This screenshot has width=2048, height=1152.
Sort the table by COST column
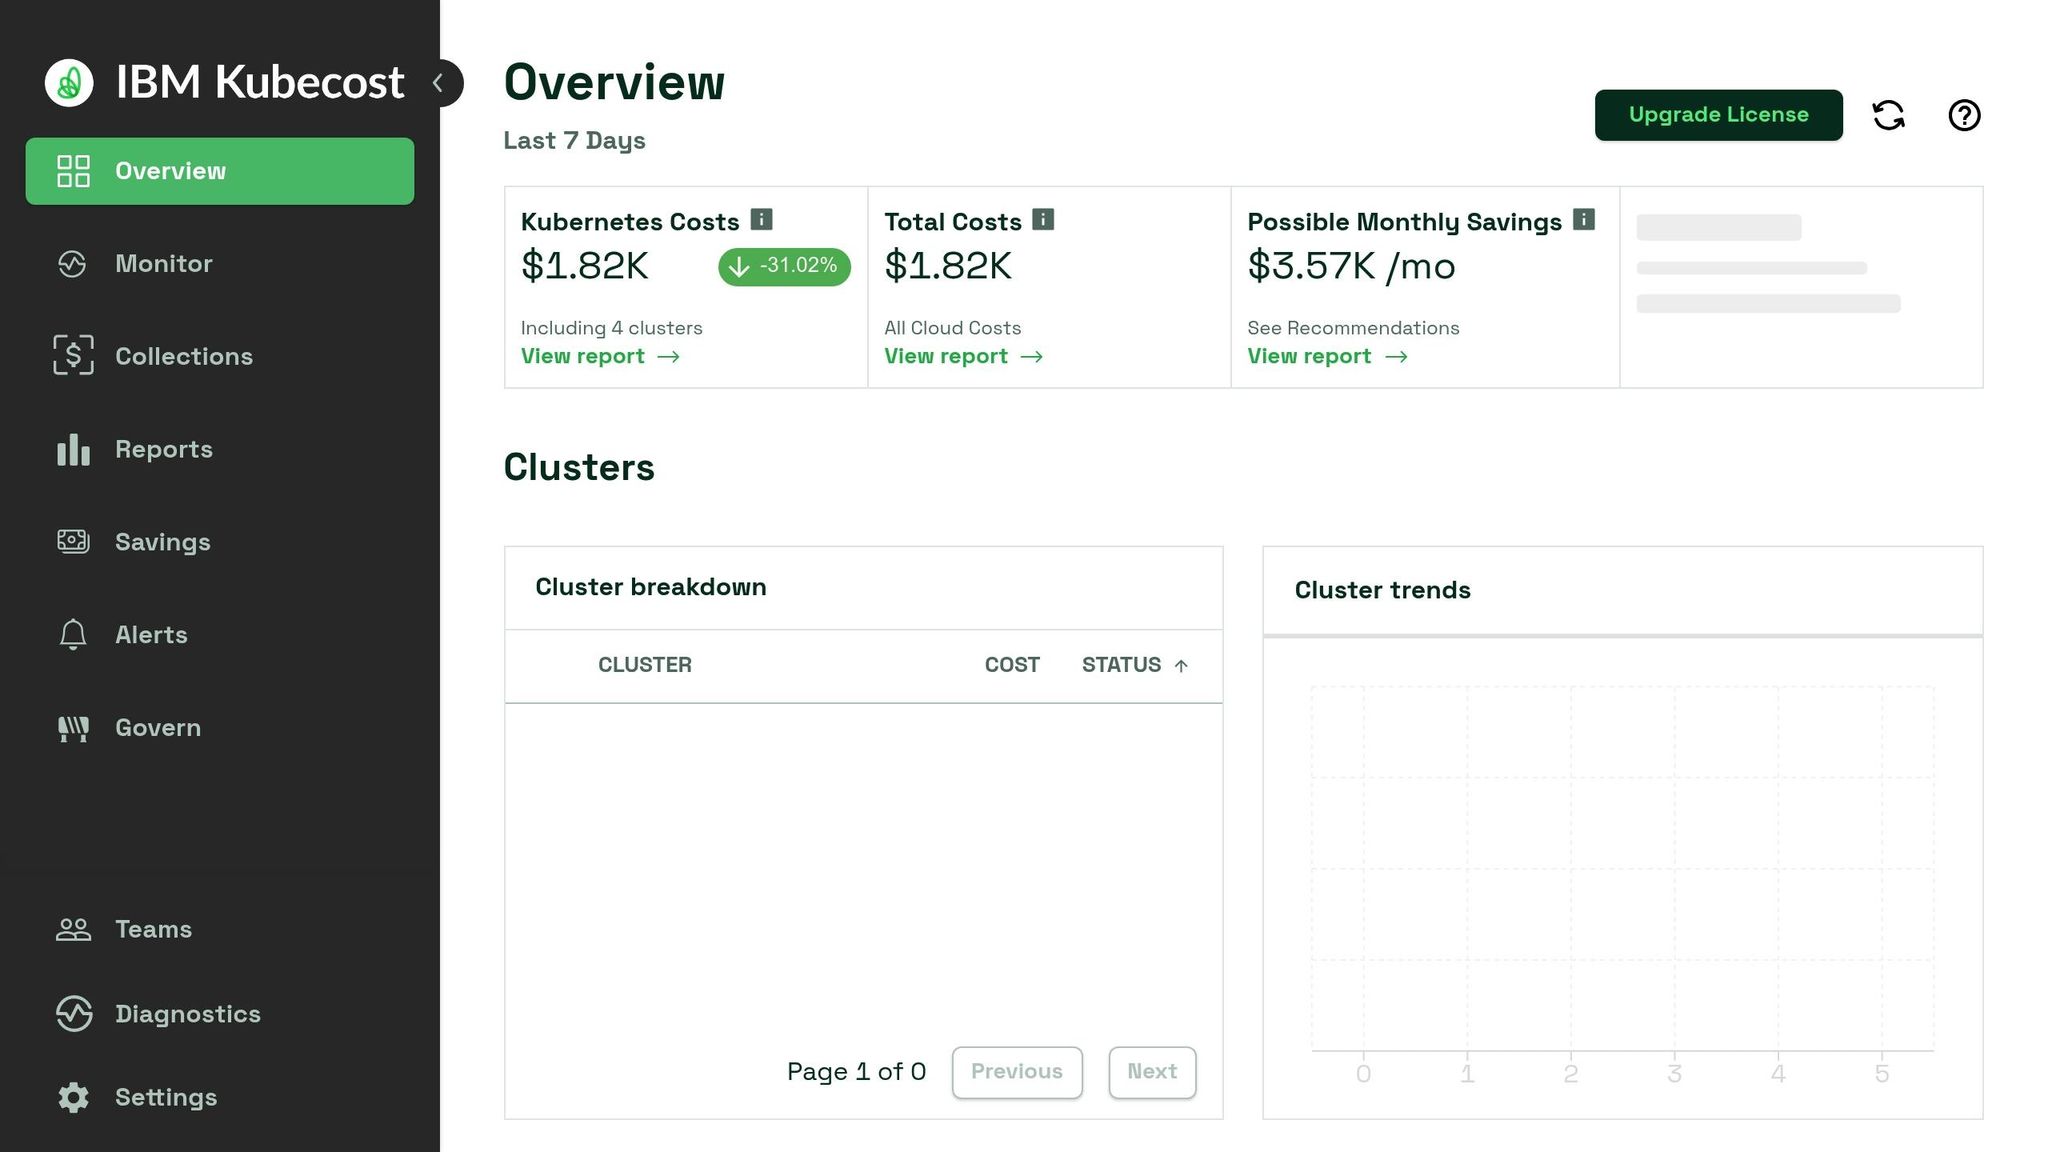pos(1011,665)
